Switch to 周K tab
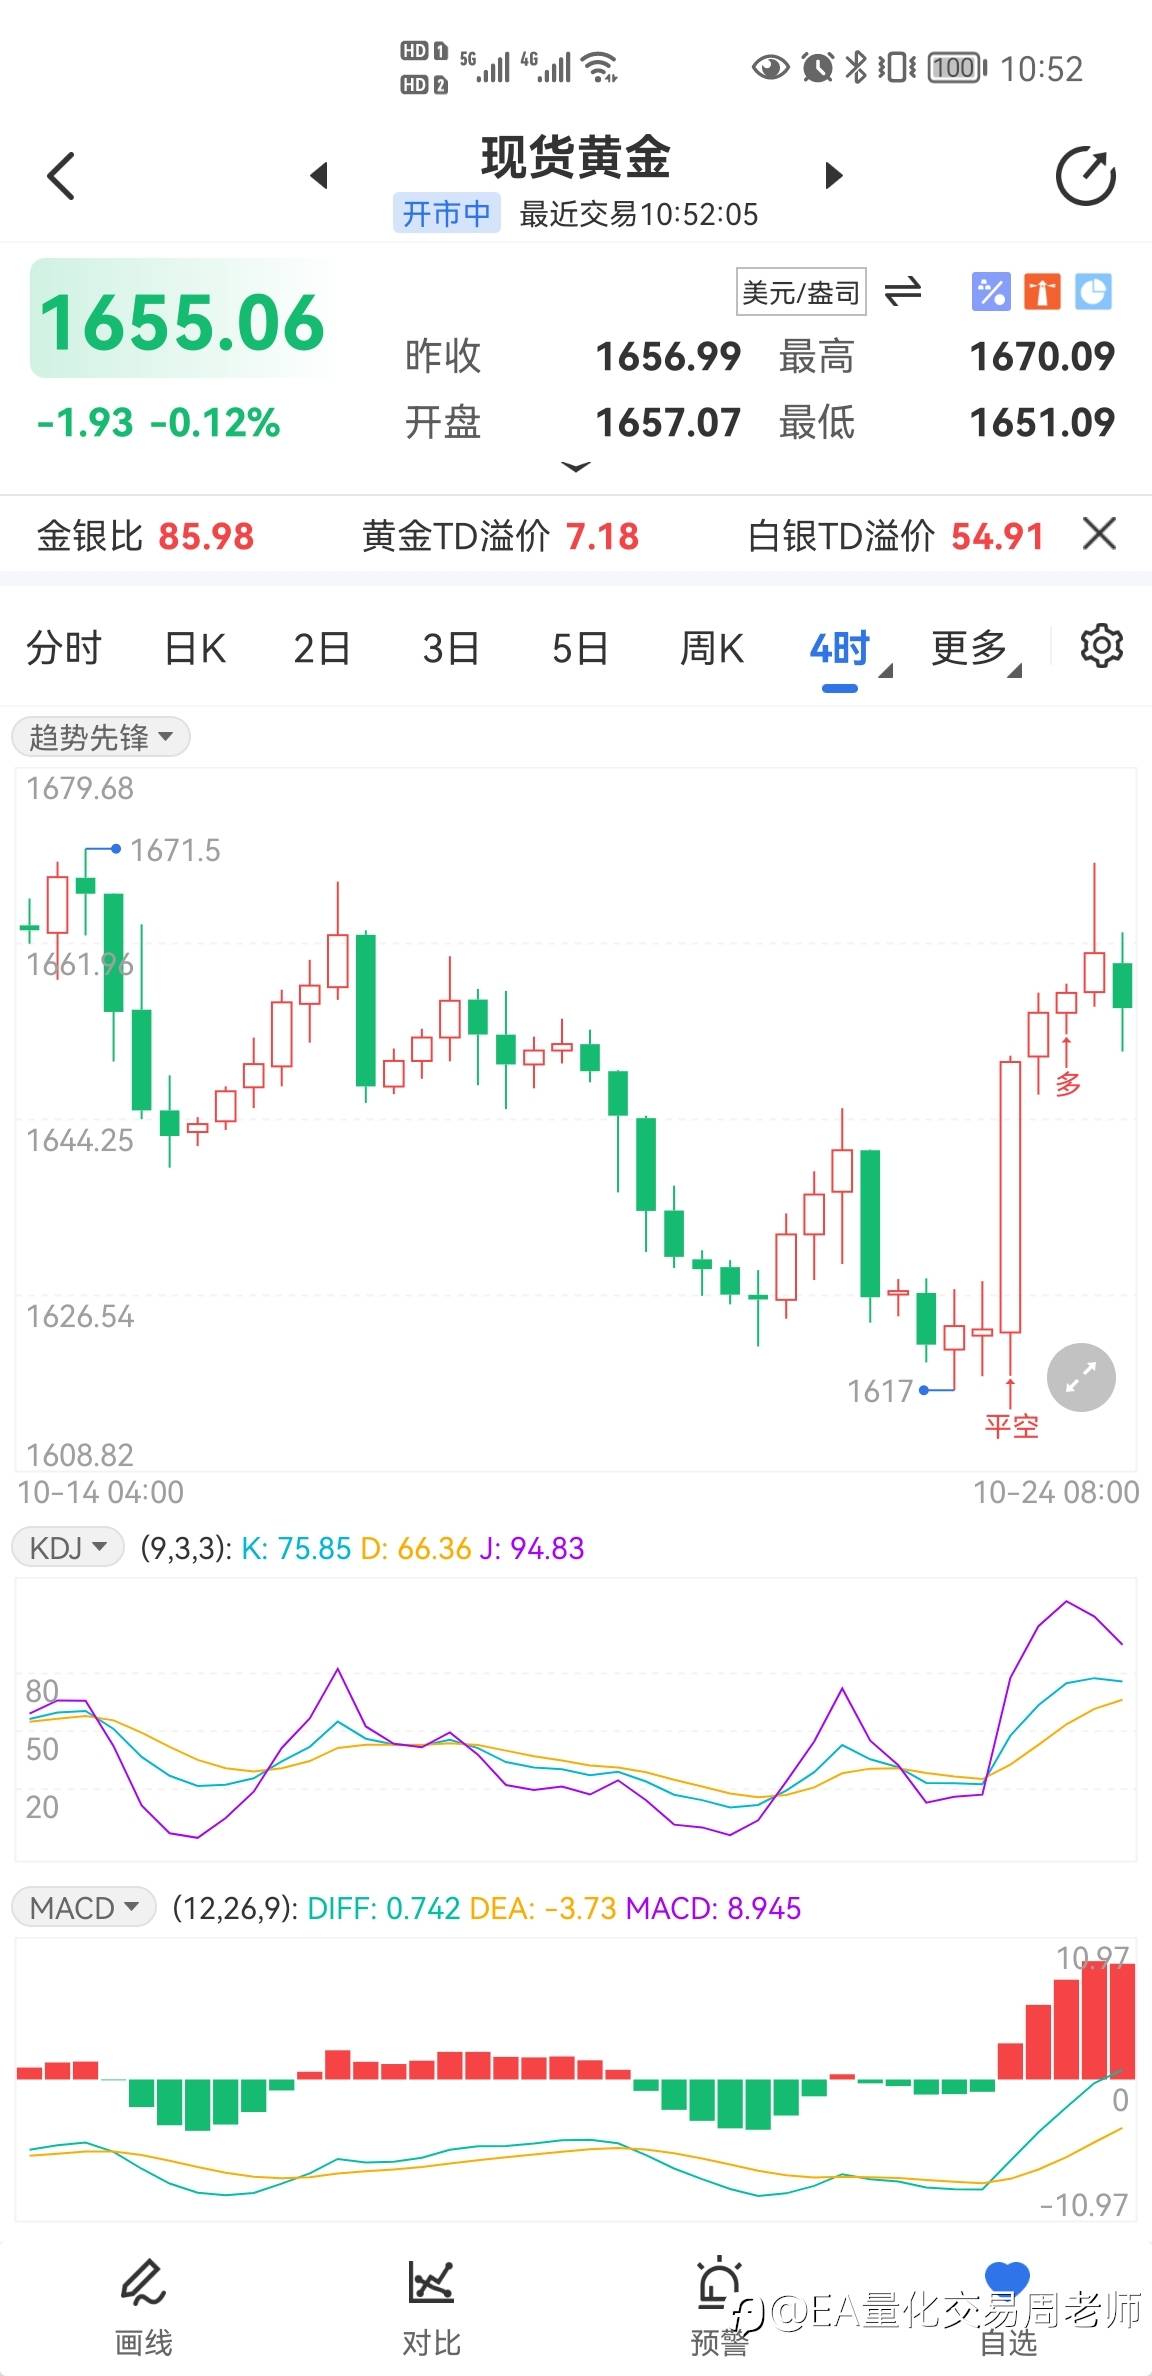 coord(712,648)
